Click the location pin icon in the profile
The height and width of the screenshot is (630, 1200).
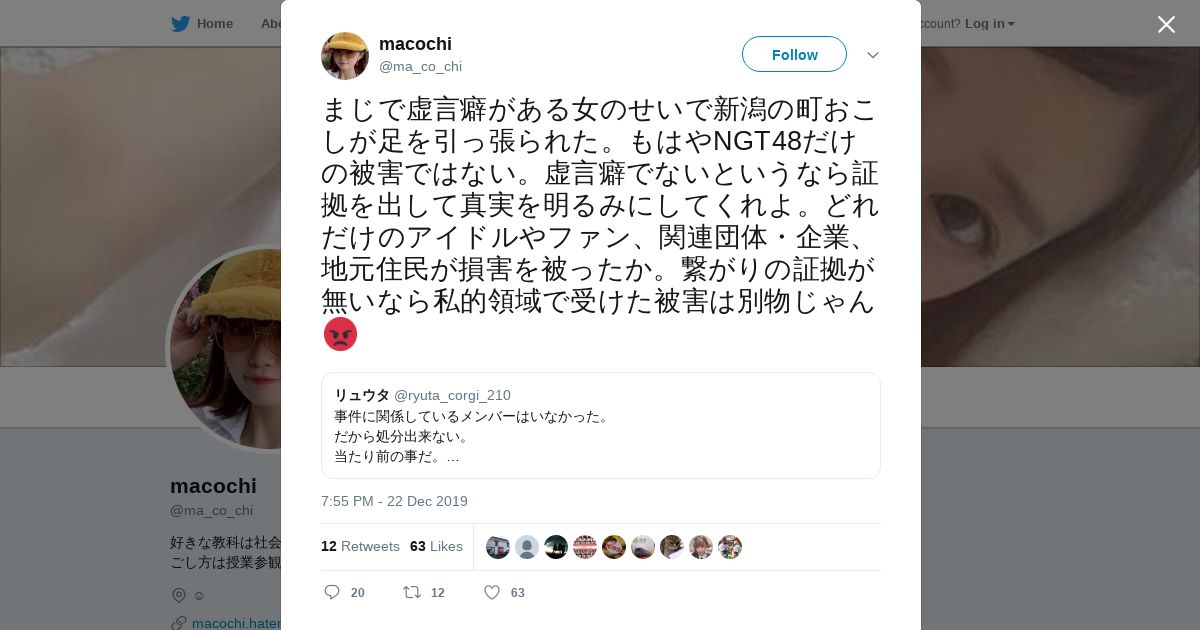pyautogui.click(x=179, y=595)
